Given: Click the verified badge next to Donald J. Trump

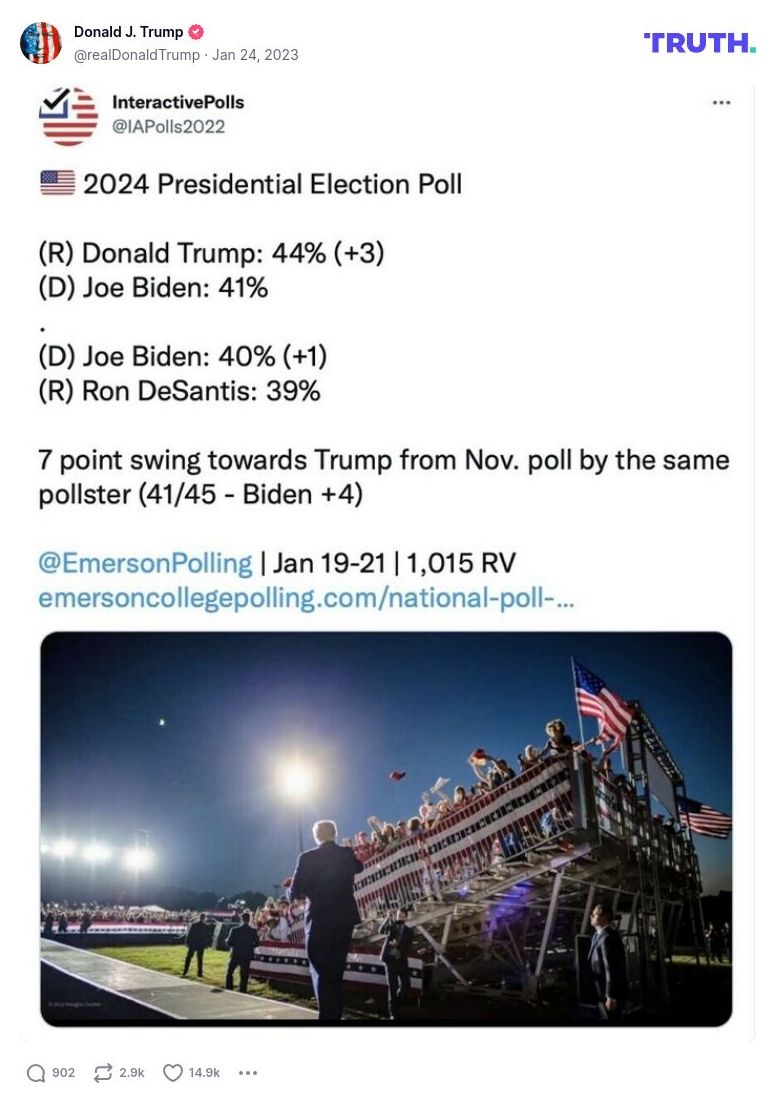Looking at the screenshot, I should (193, 31).
